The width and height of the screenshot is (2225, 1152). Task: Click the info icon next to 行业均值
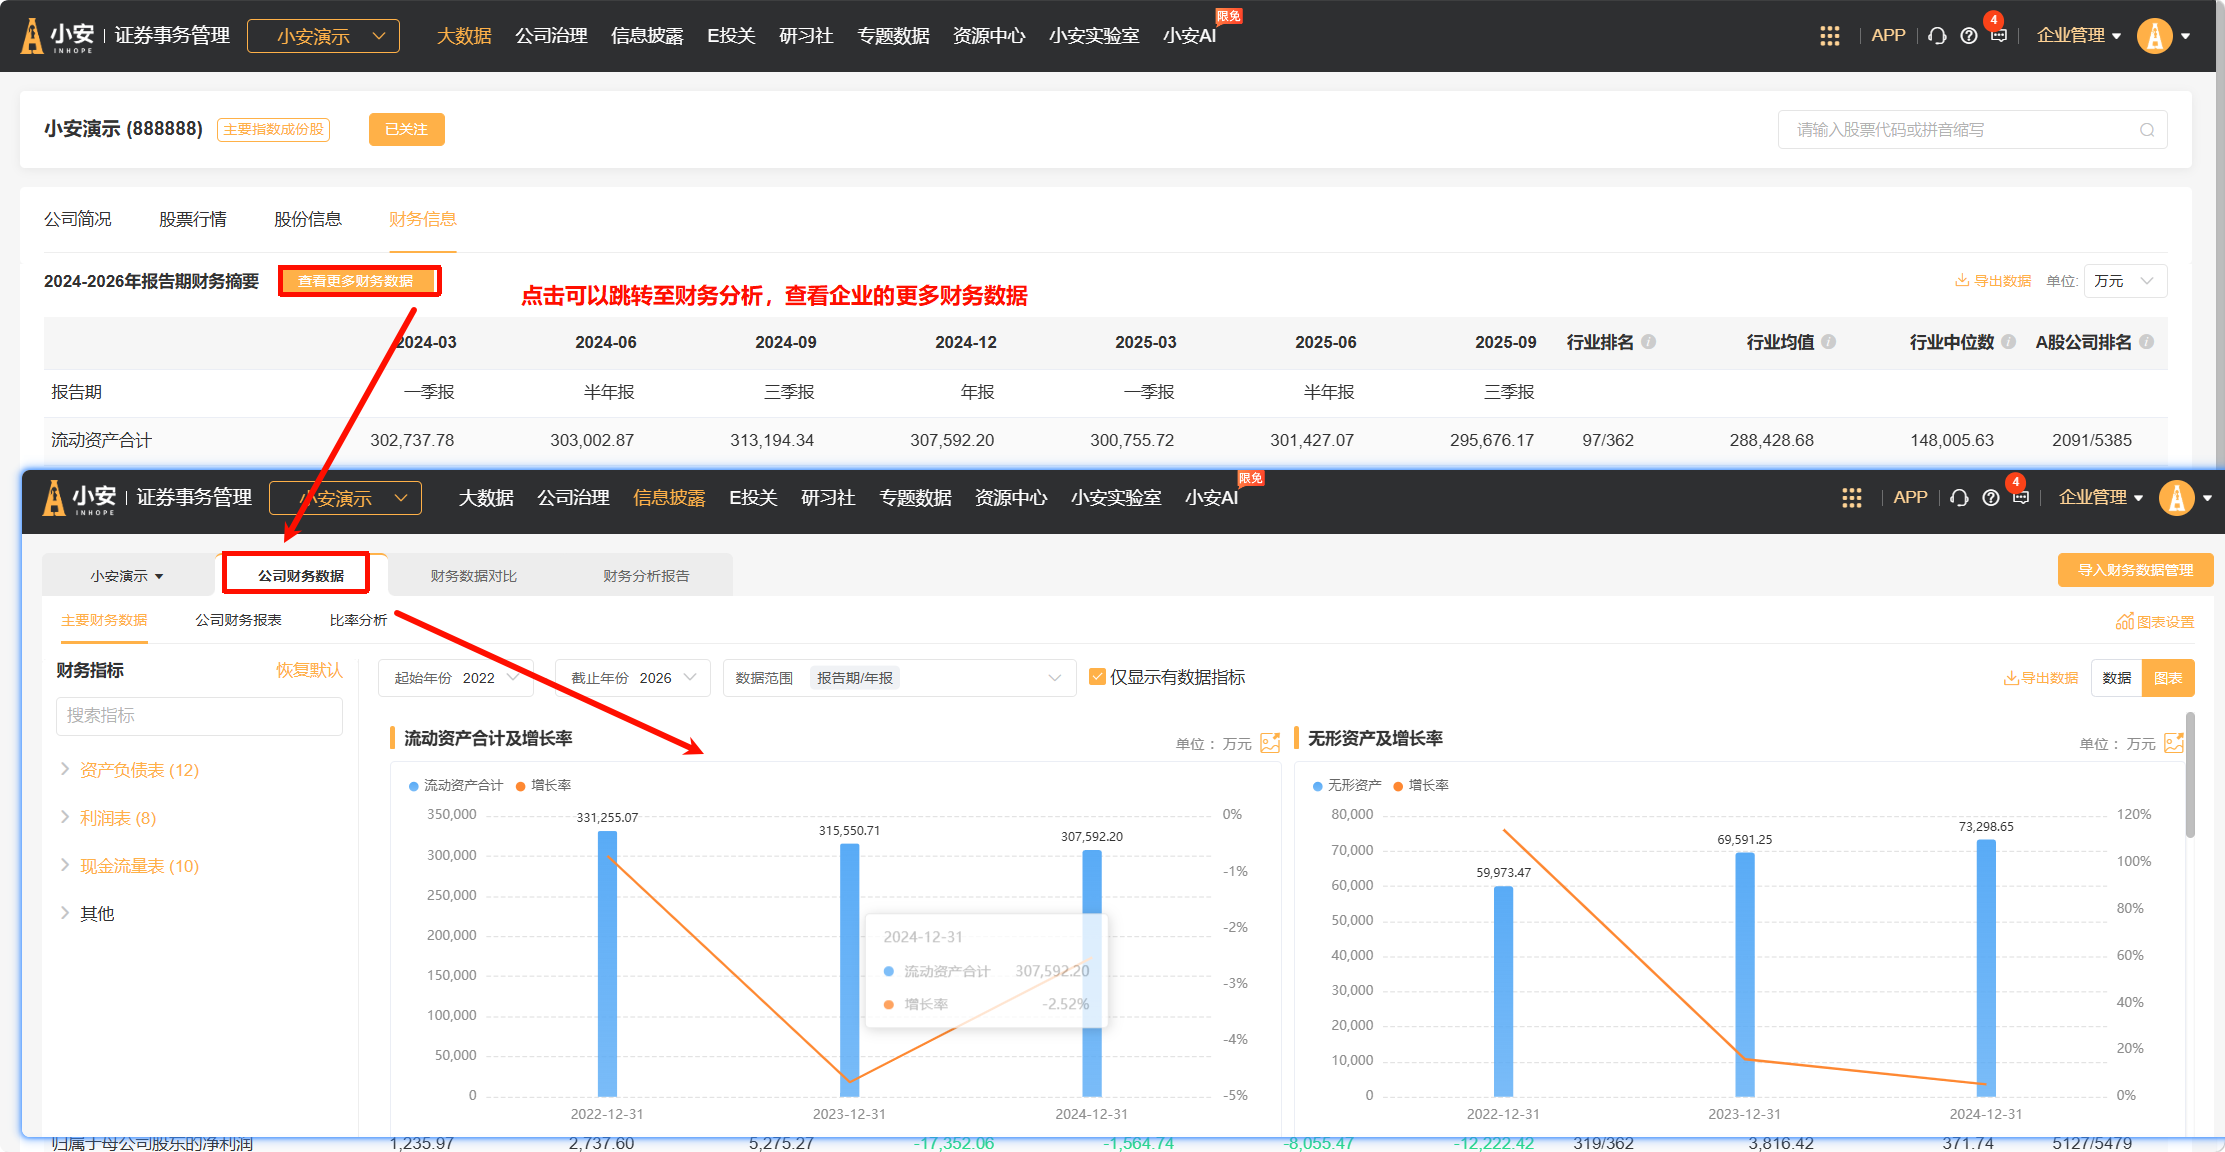pos(1829,342)
